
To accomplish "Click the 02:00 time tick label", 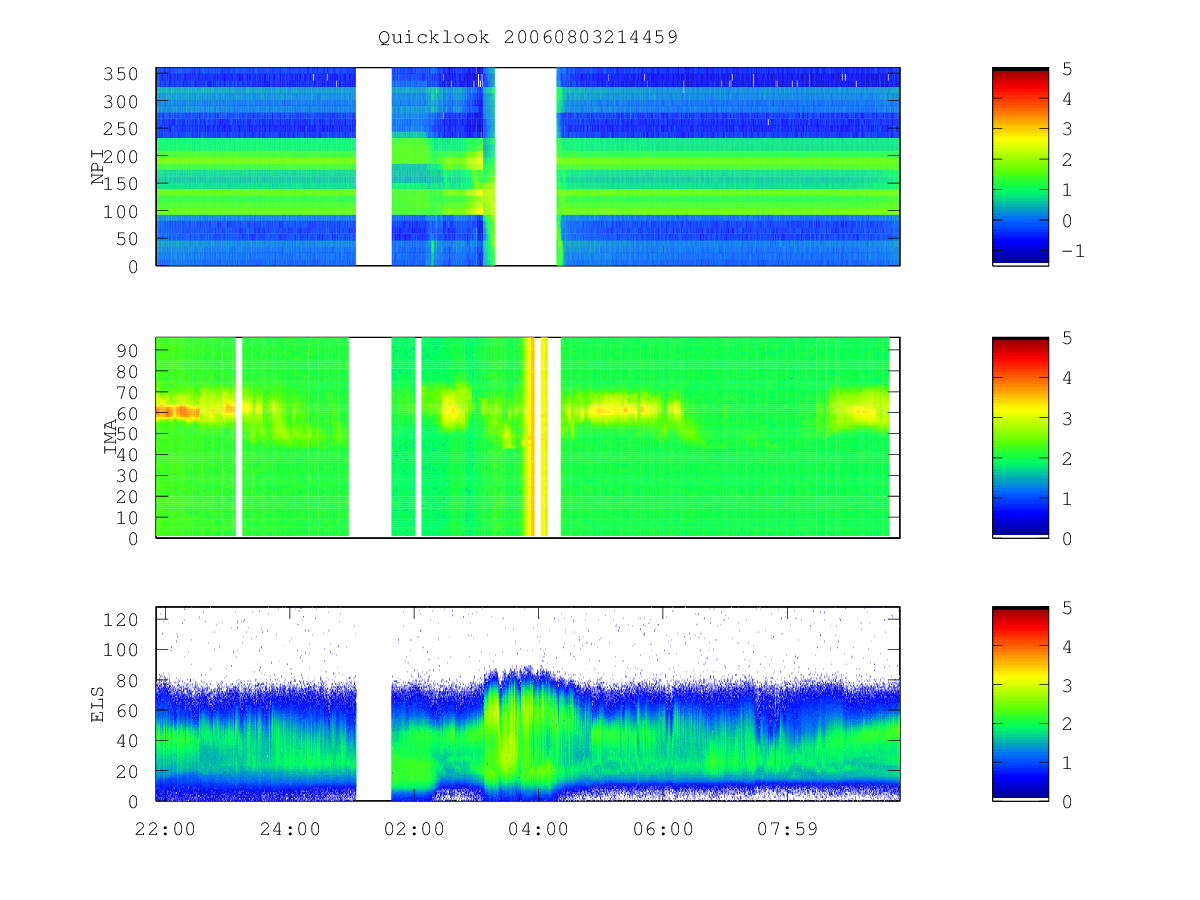I will [x=414, y=828].
